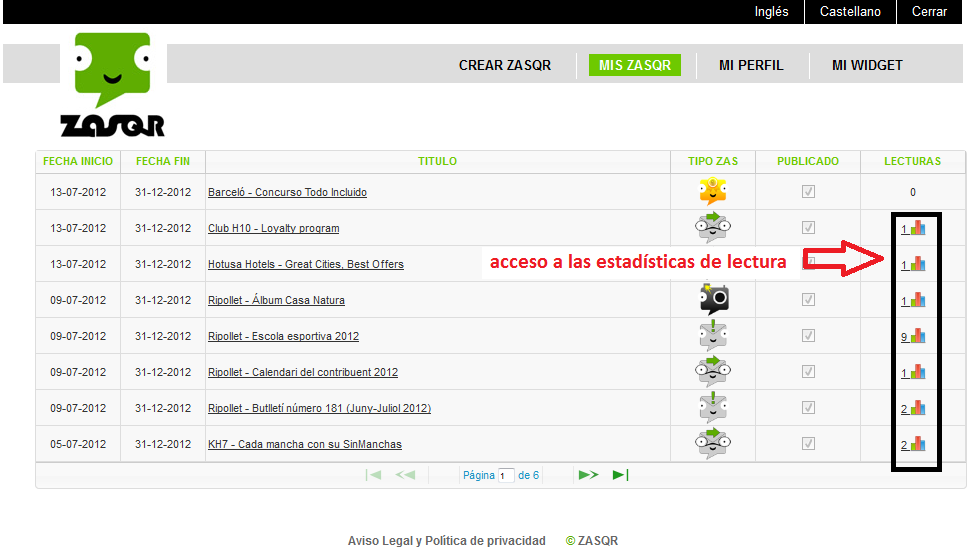Click the page number input field
Image resolution: width=971 pixels, height=557 pixels.
click(506, 475)
